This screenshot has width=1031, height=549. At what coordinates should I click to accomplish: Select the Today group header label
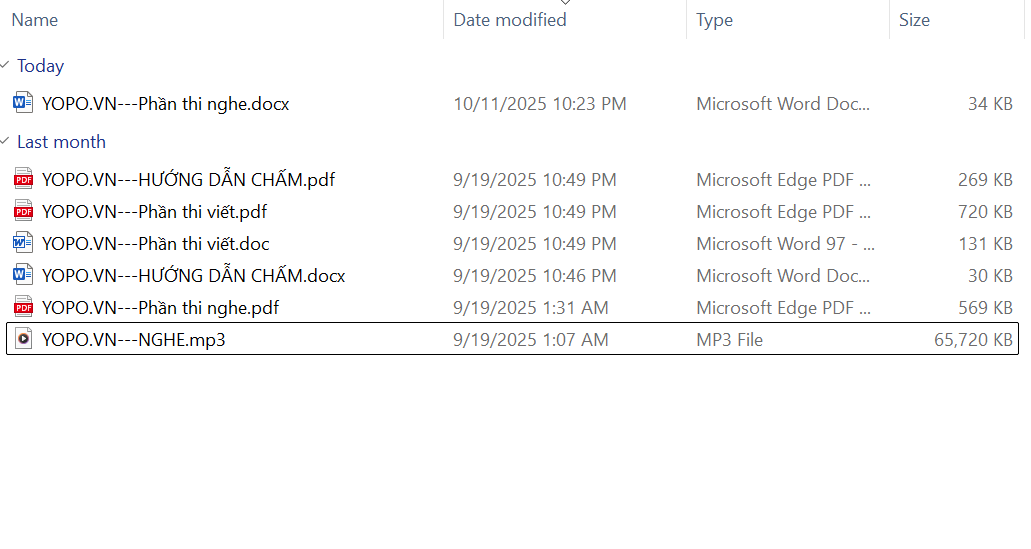(41, 66)
